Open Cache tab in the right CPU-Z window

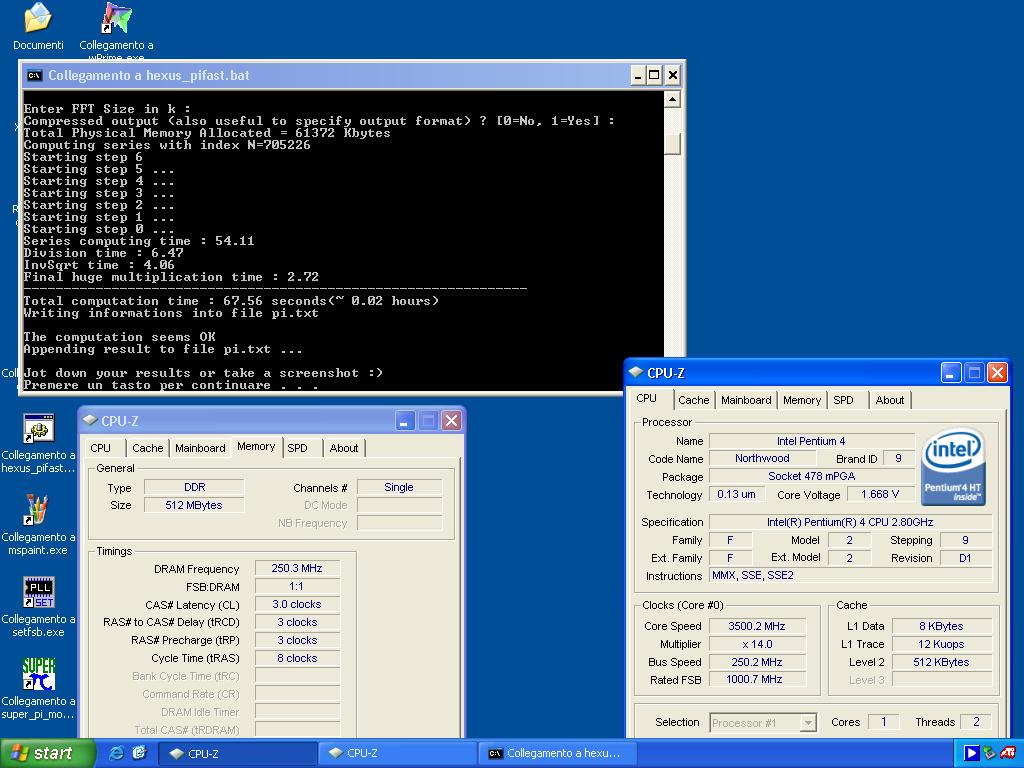pos(694,400)
